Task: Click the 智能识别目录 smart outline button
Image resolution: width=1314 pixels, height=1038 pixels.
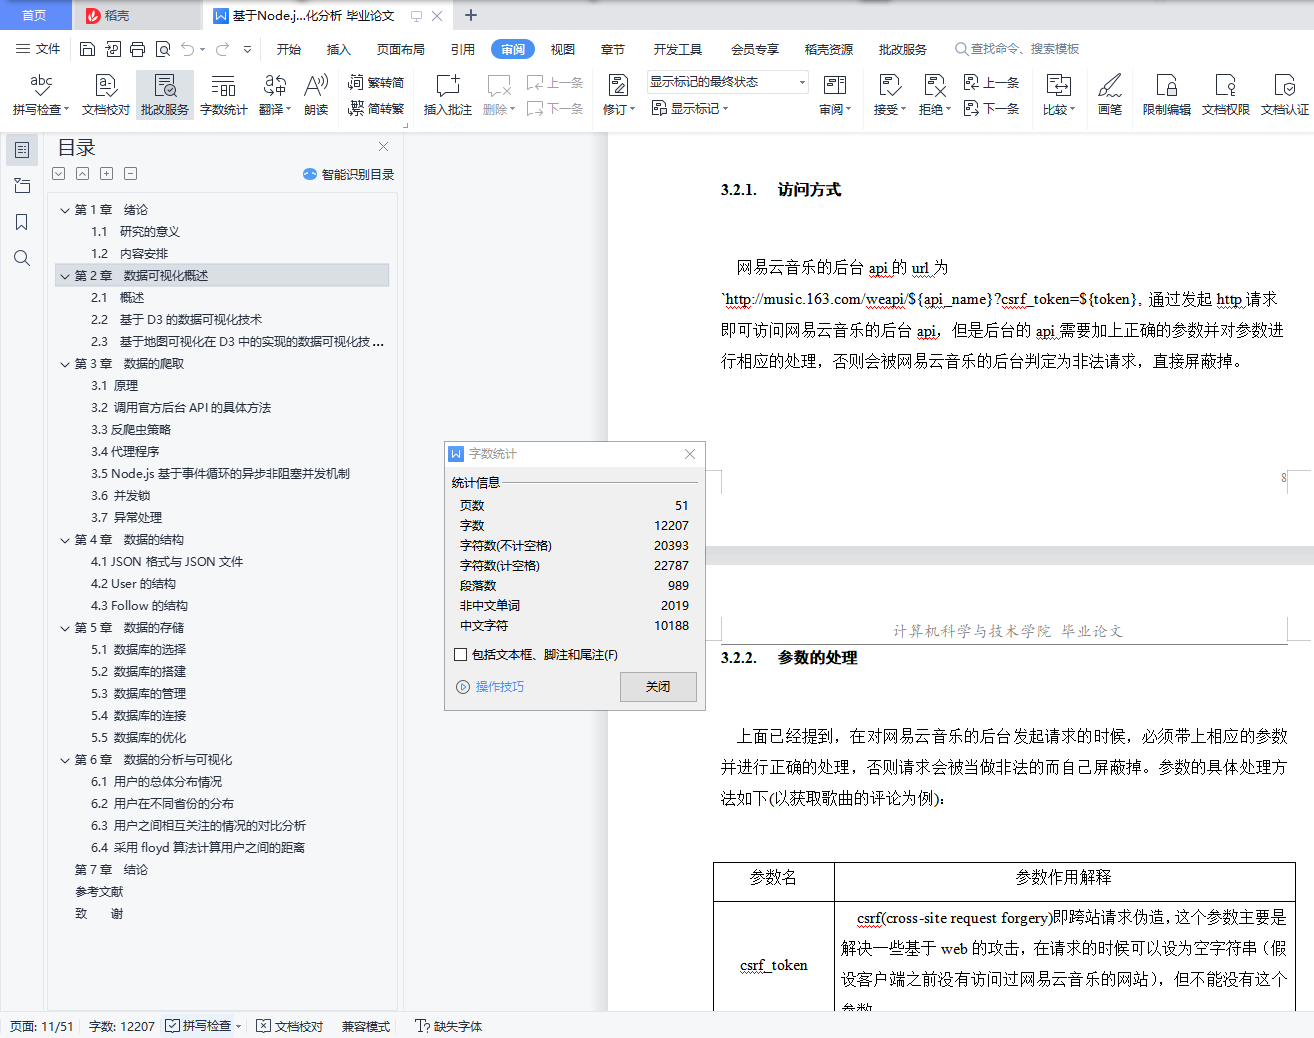Action: [x=348, y=174]
